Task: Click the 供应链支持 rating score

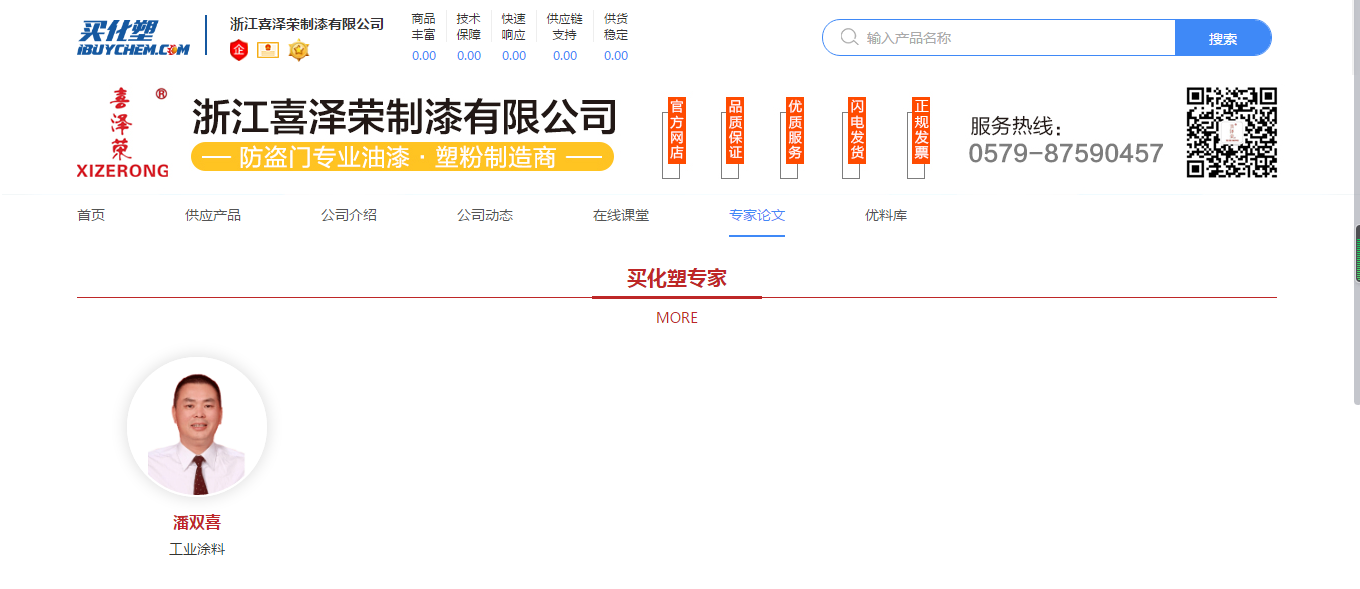Action: 565,56
